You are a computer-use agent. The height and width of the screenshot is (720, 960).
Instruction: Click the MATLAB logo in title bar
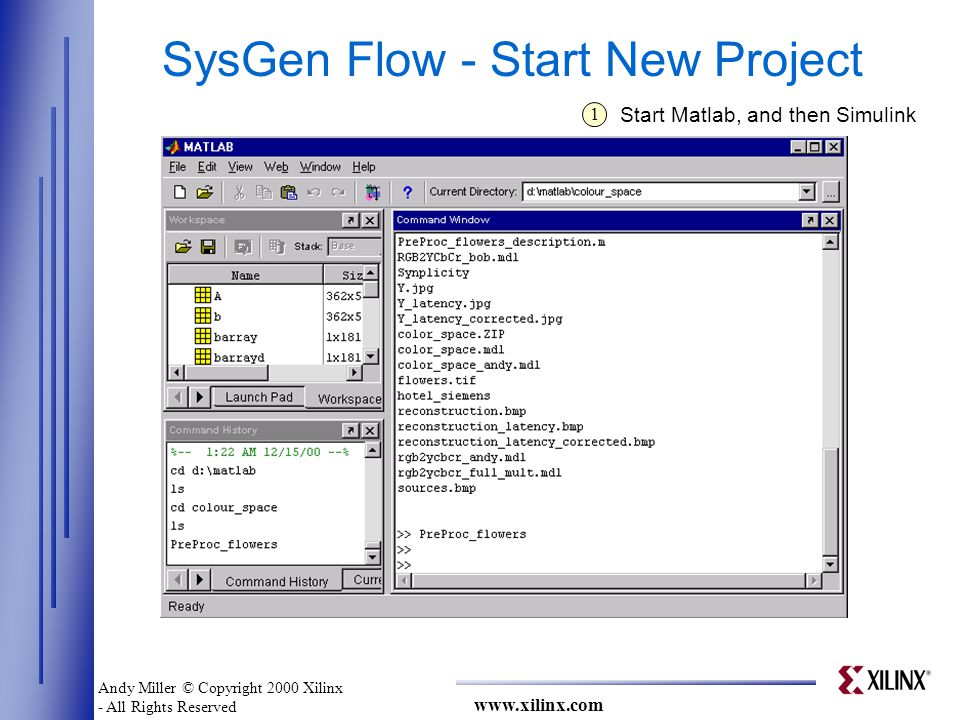[173, 147]
